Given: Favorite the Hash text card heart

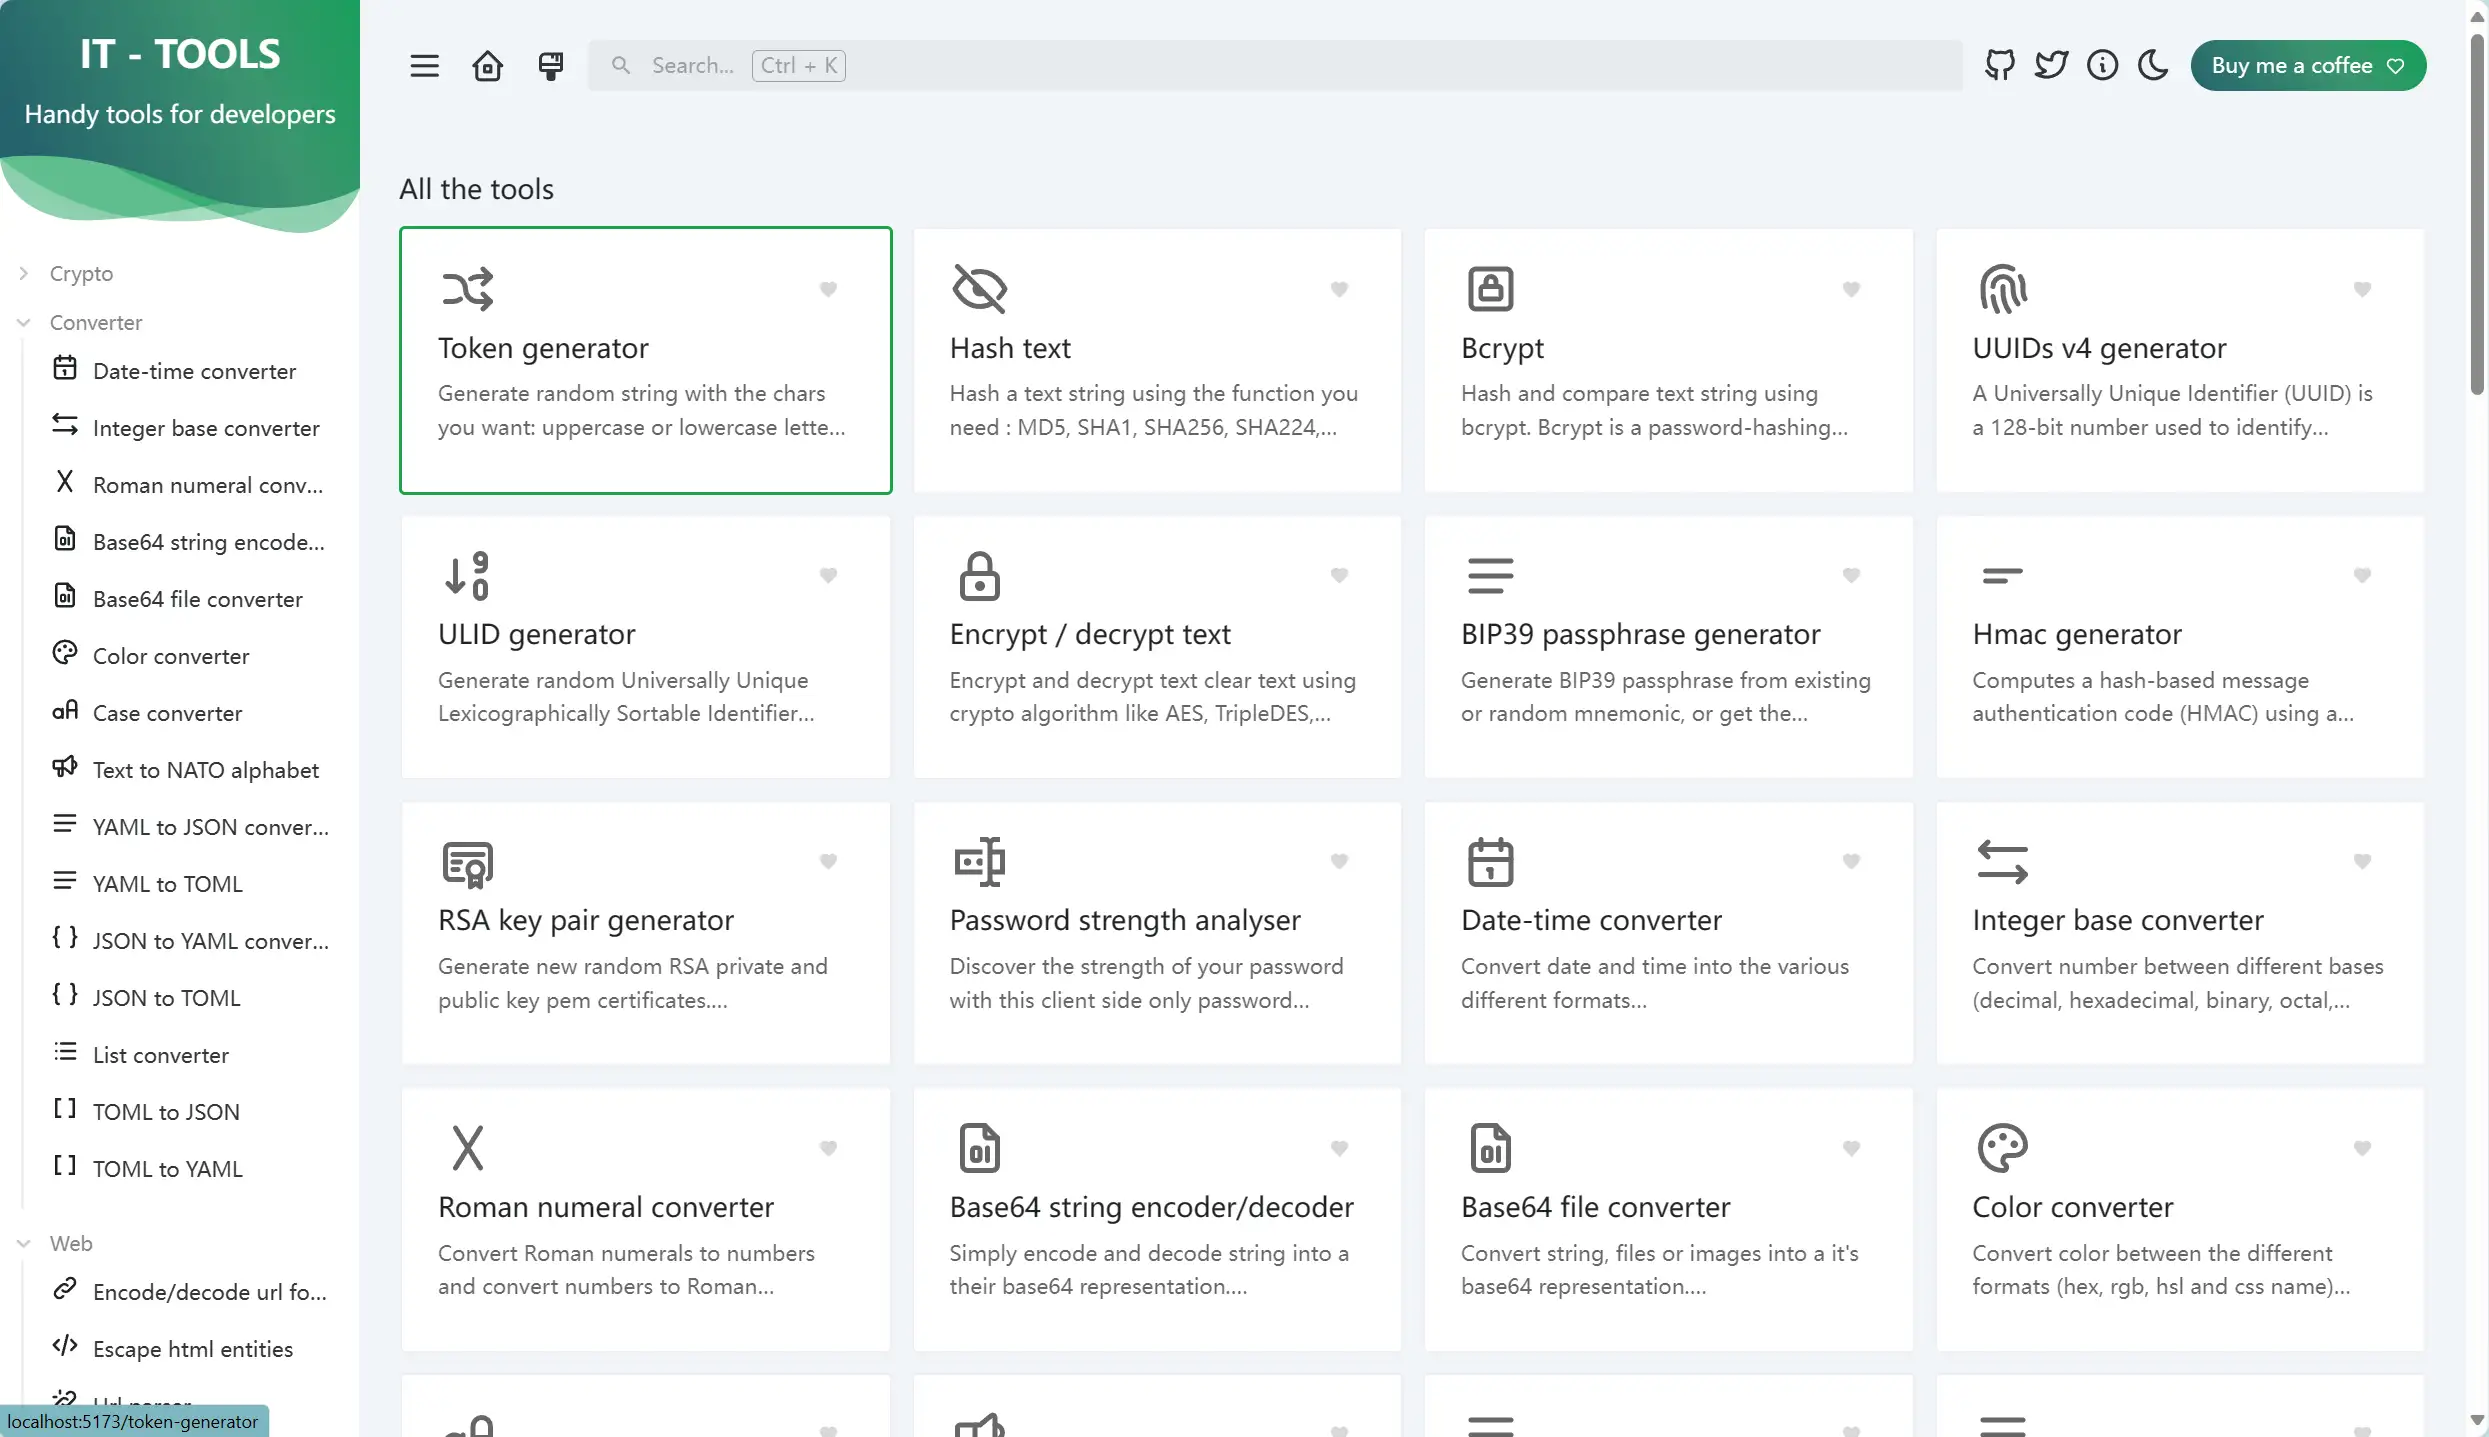Looking at the screenshot, I should [x=1339, y=289].
